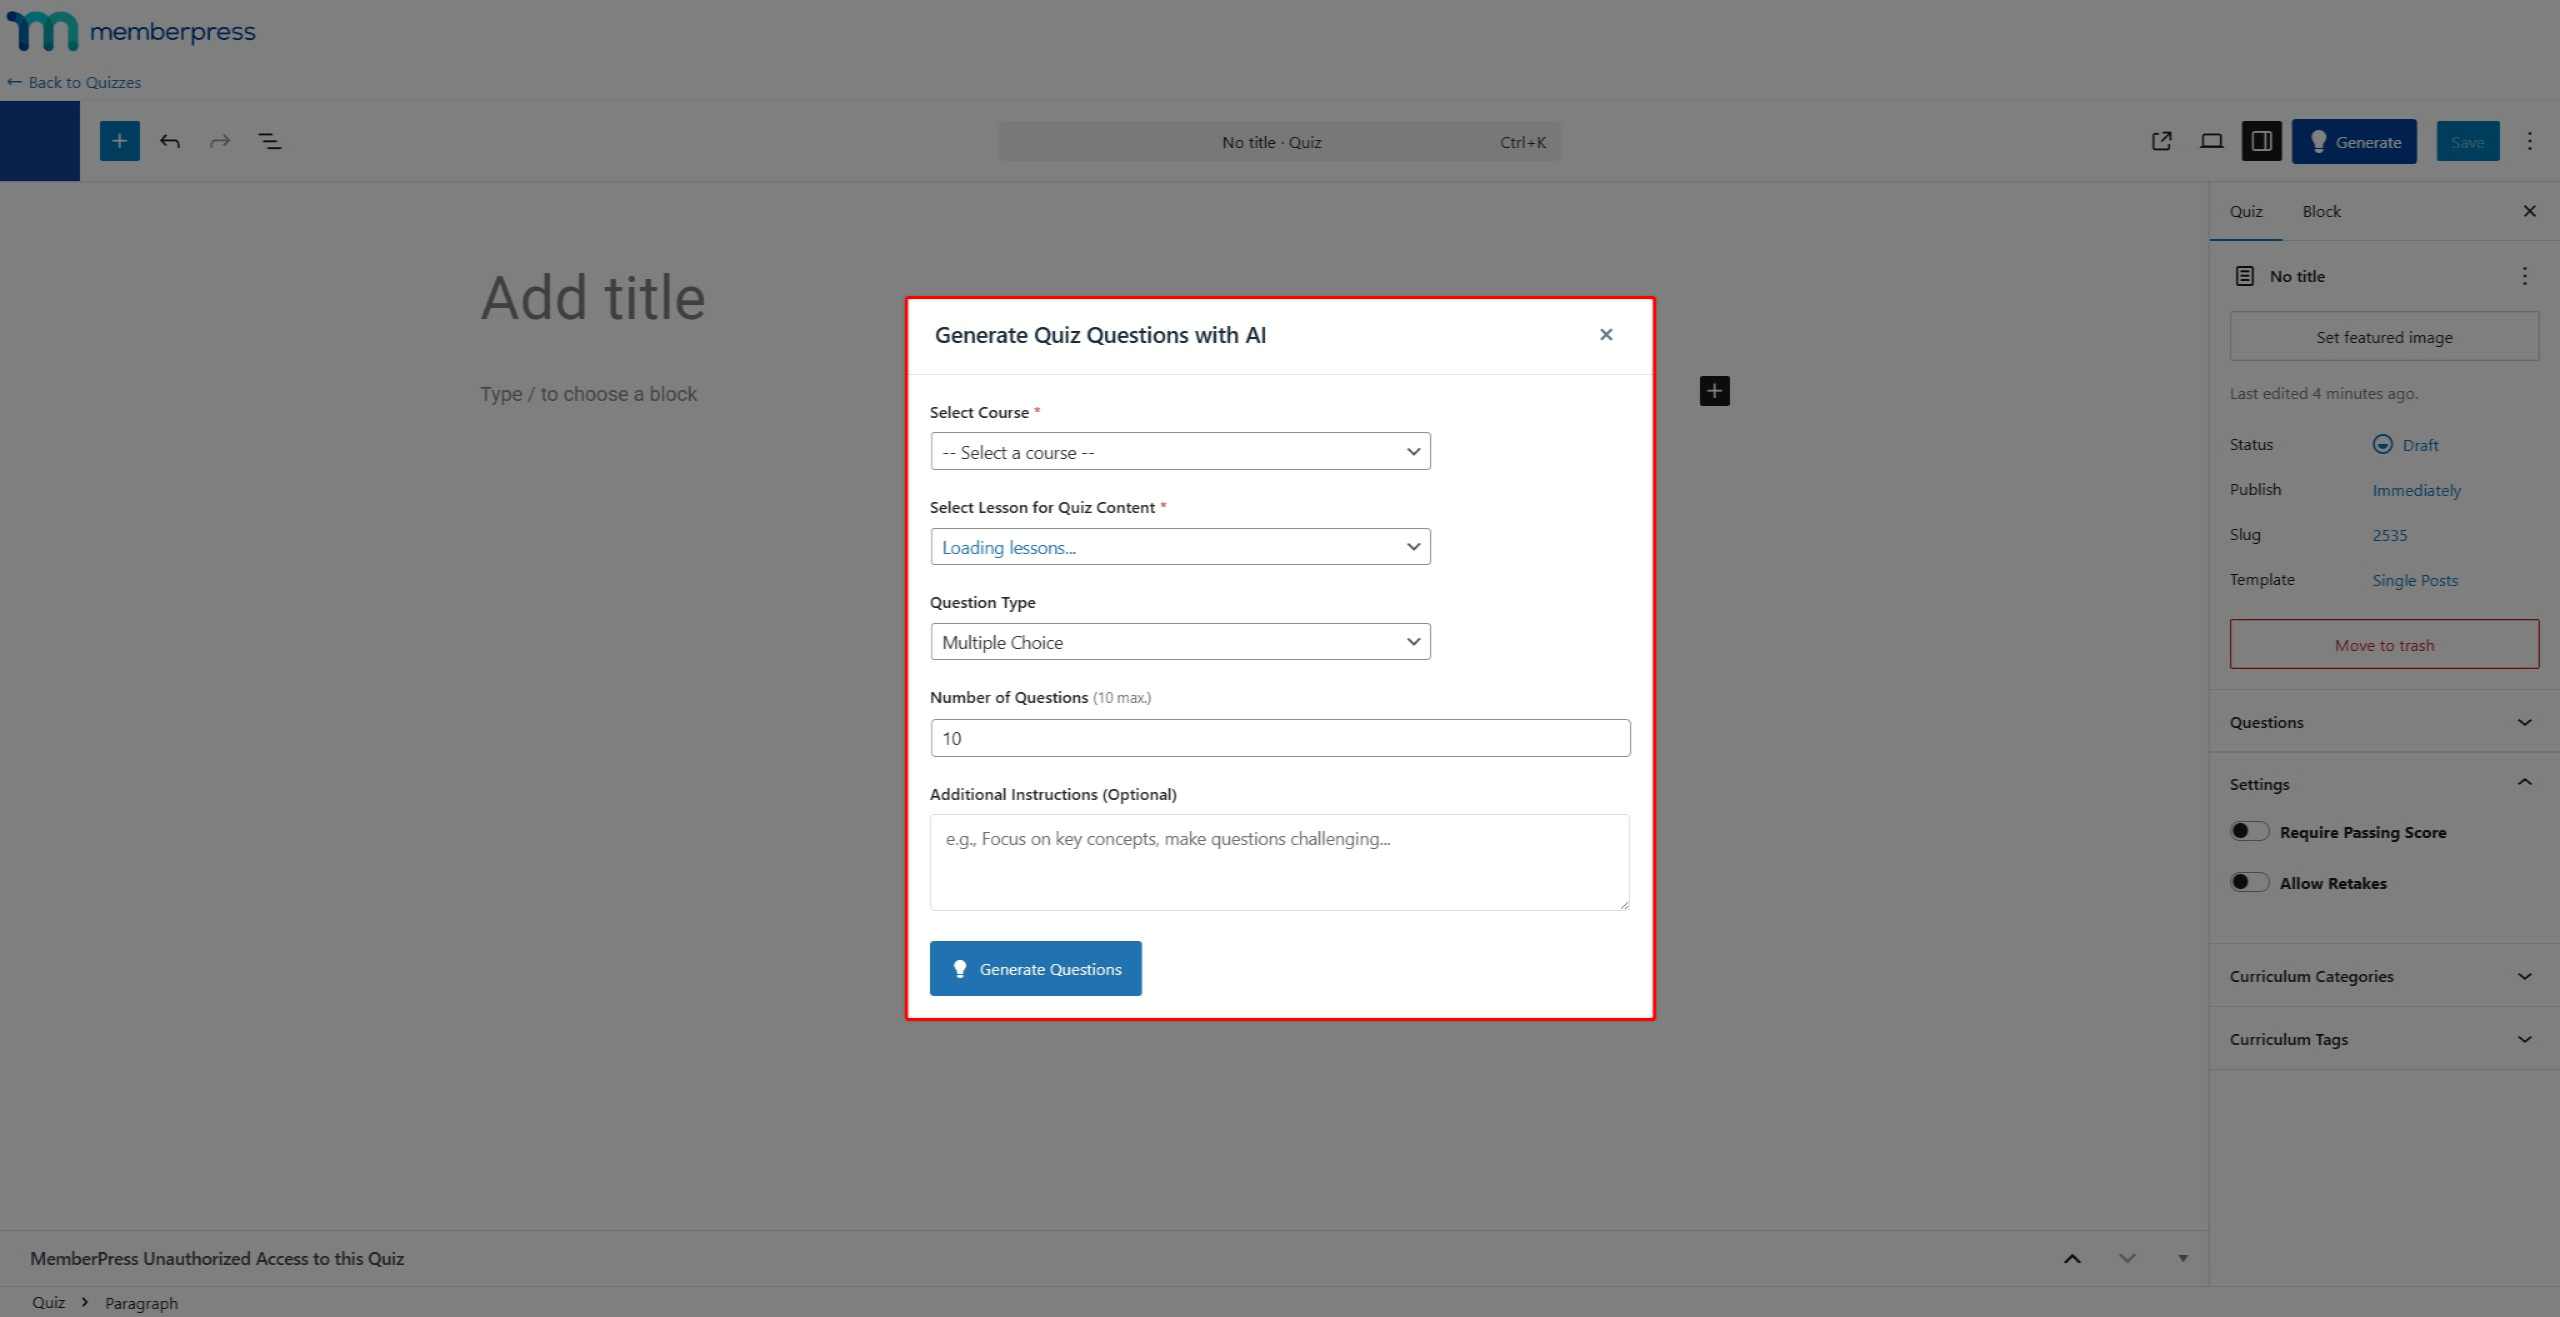Open the three-dot menu next to No title
The width and height of the screenshot is (2560, 1317).
coord(2524,276)
